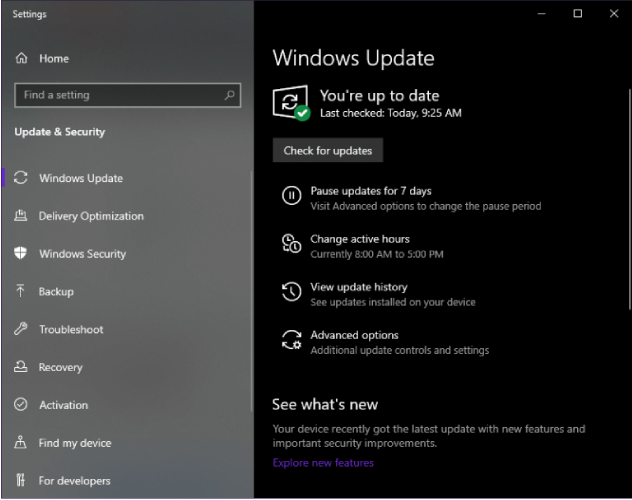Click the search magnifier icon
Viewport: 632px width, 500px height.
230,95
